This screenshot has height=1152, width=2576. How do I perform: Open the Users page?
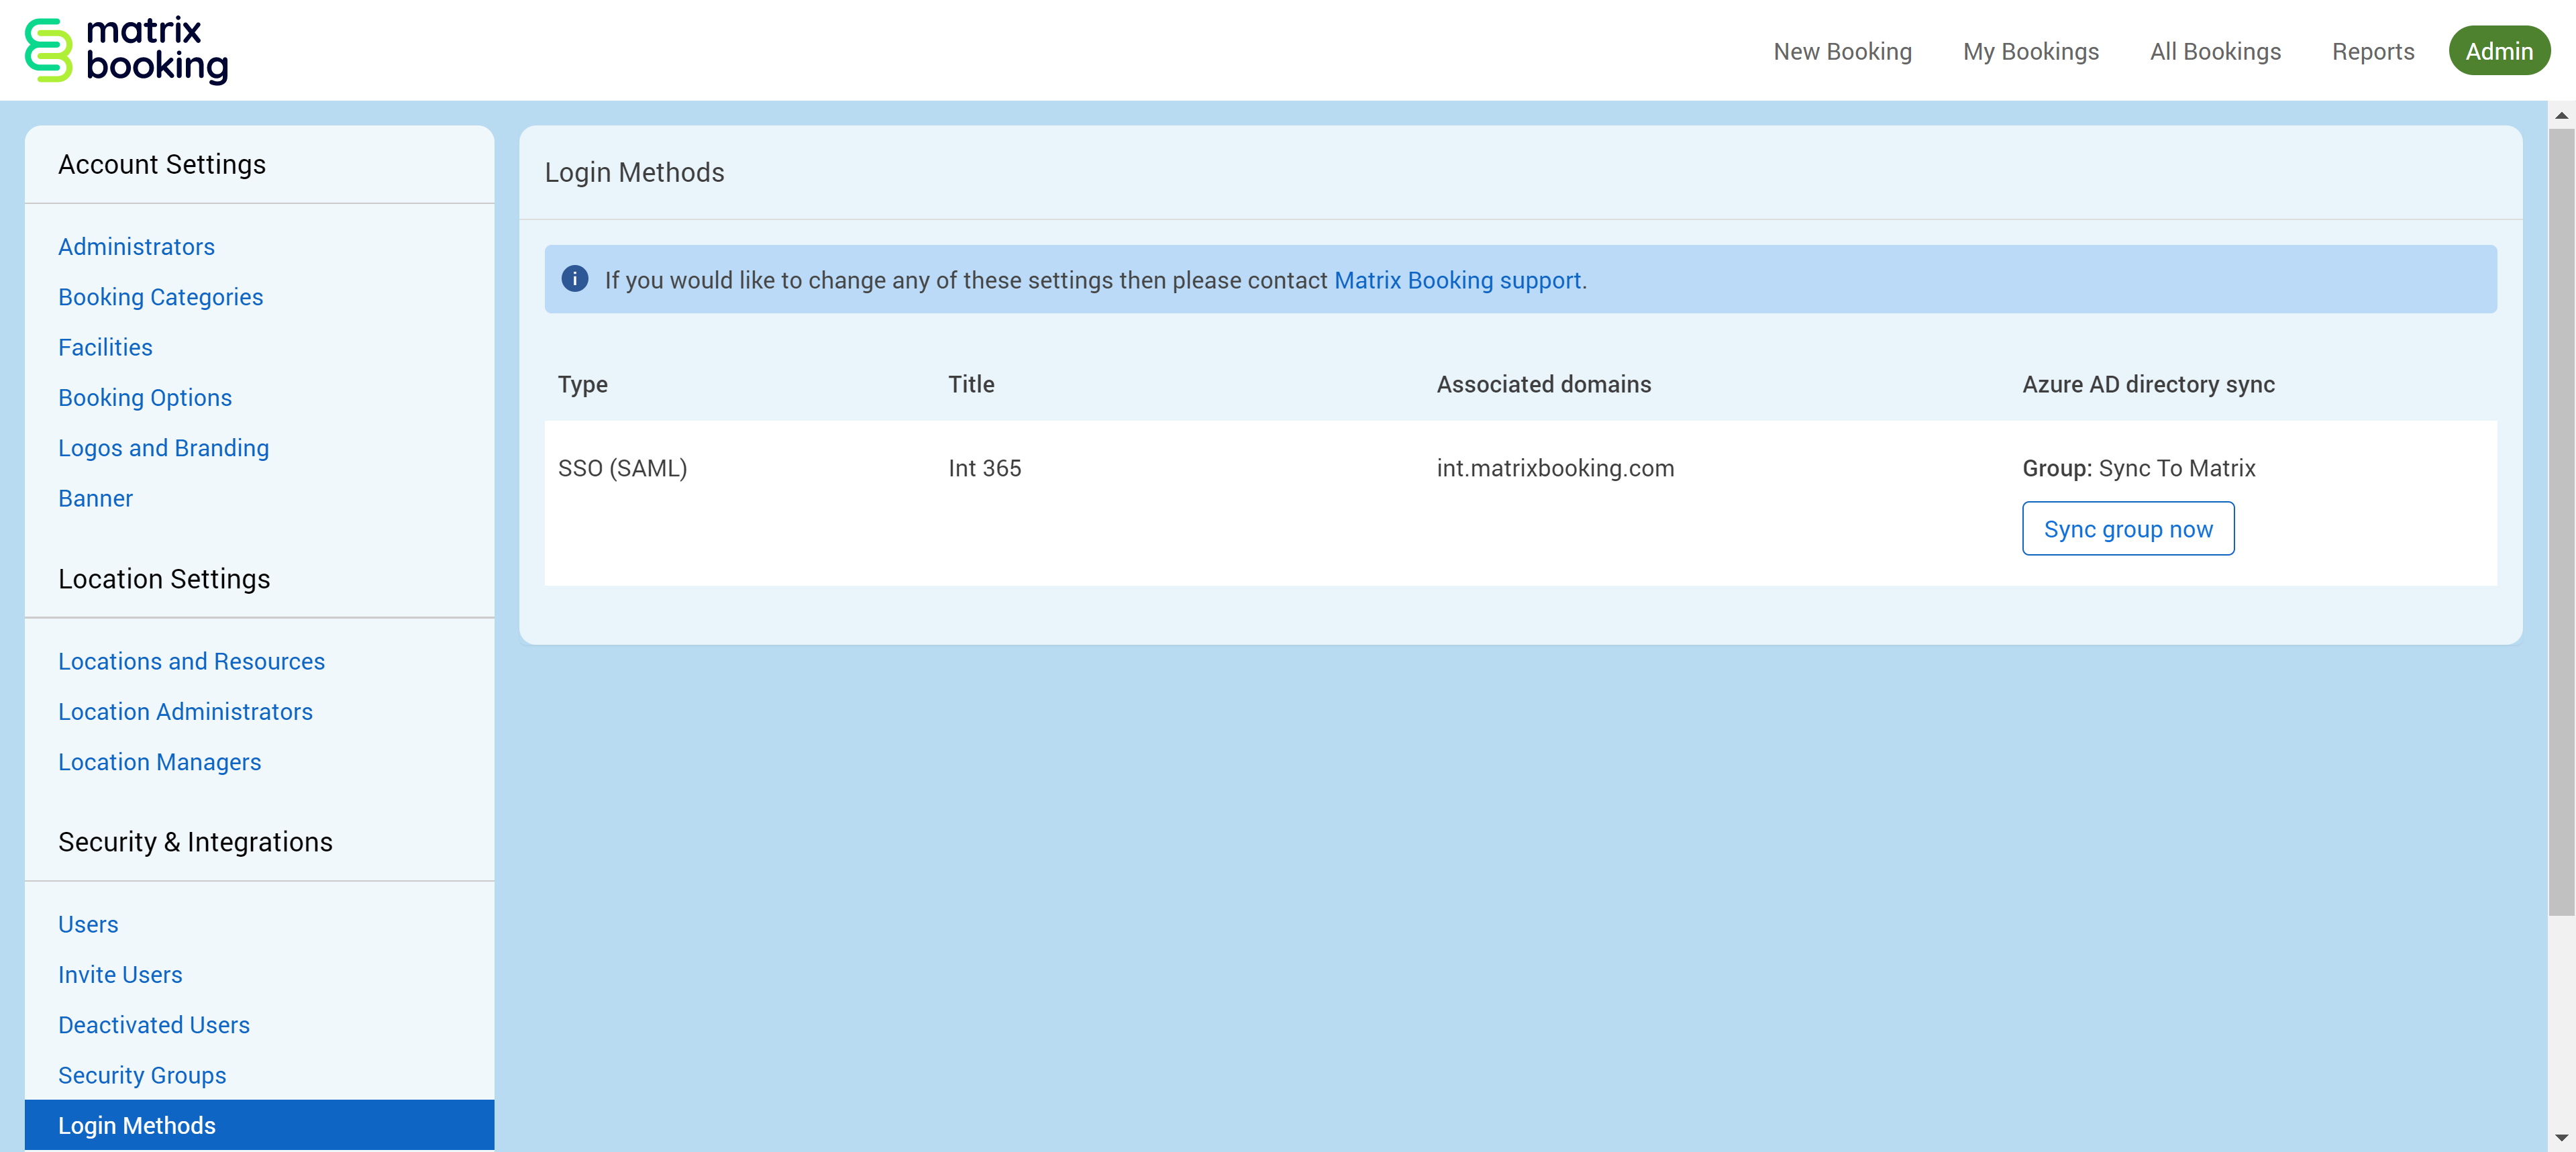[x=88, y=924]
